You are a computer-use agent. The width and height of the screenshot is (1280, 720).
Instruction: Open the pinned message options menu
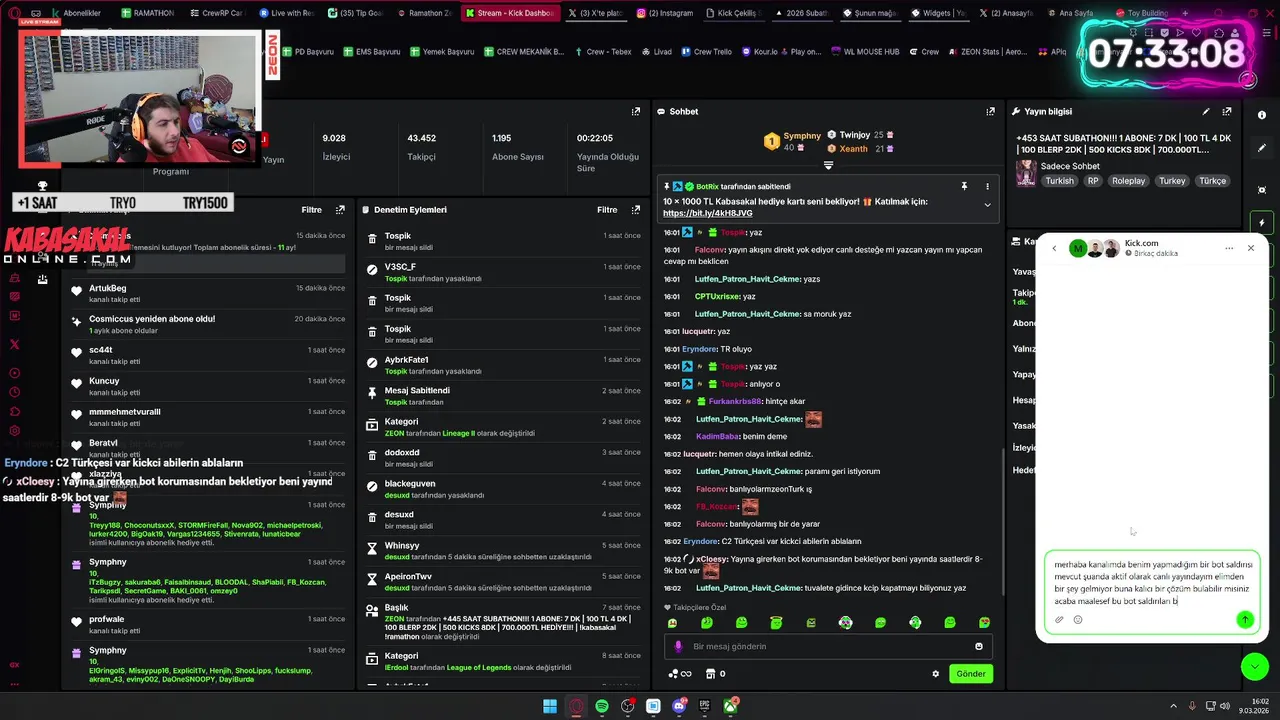point(987,186)
